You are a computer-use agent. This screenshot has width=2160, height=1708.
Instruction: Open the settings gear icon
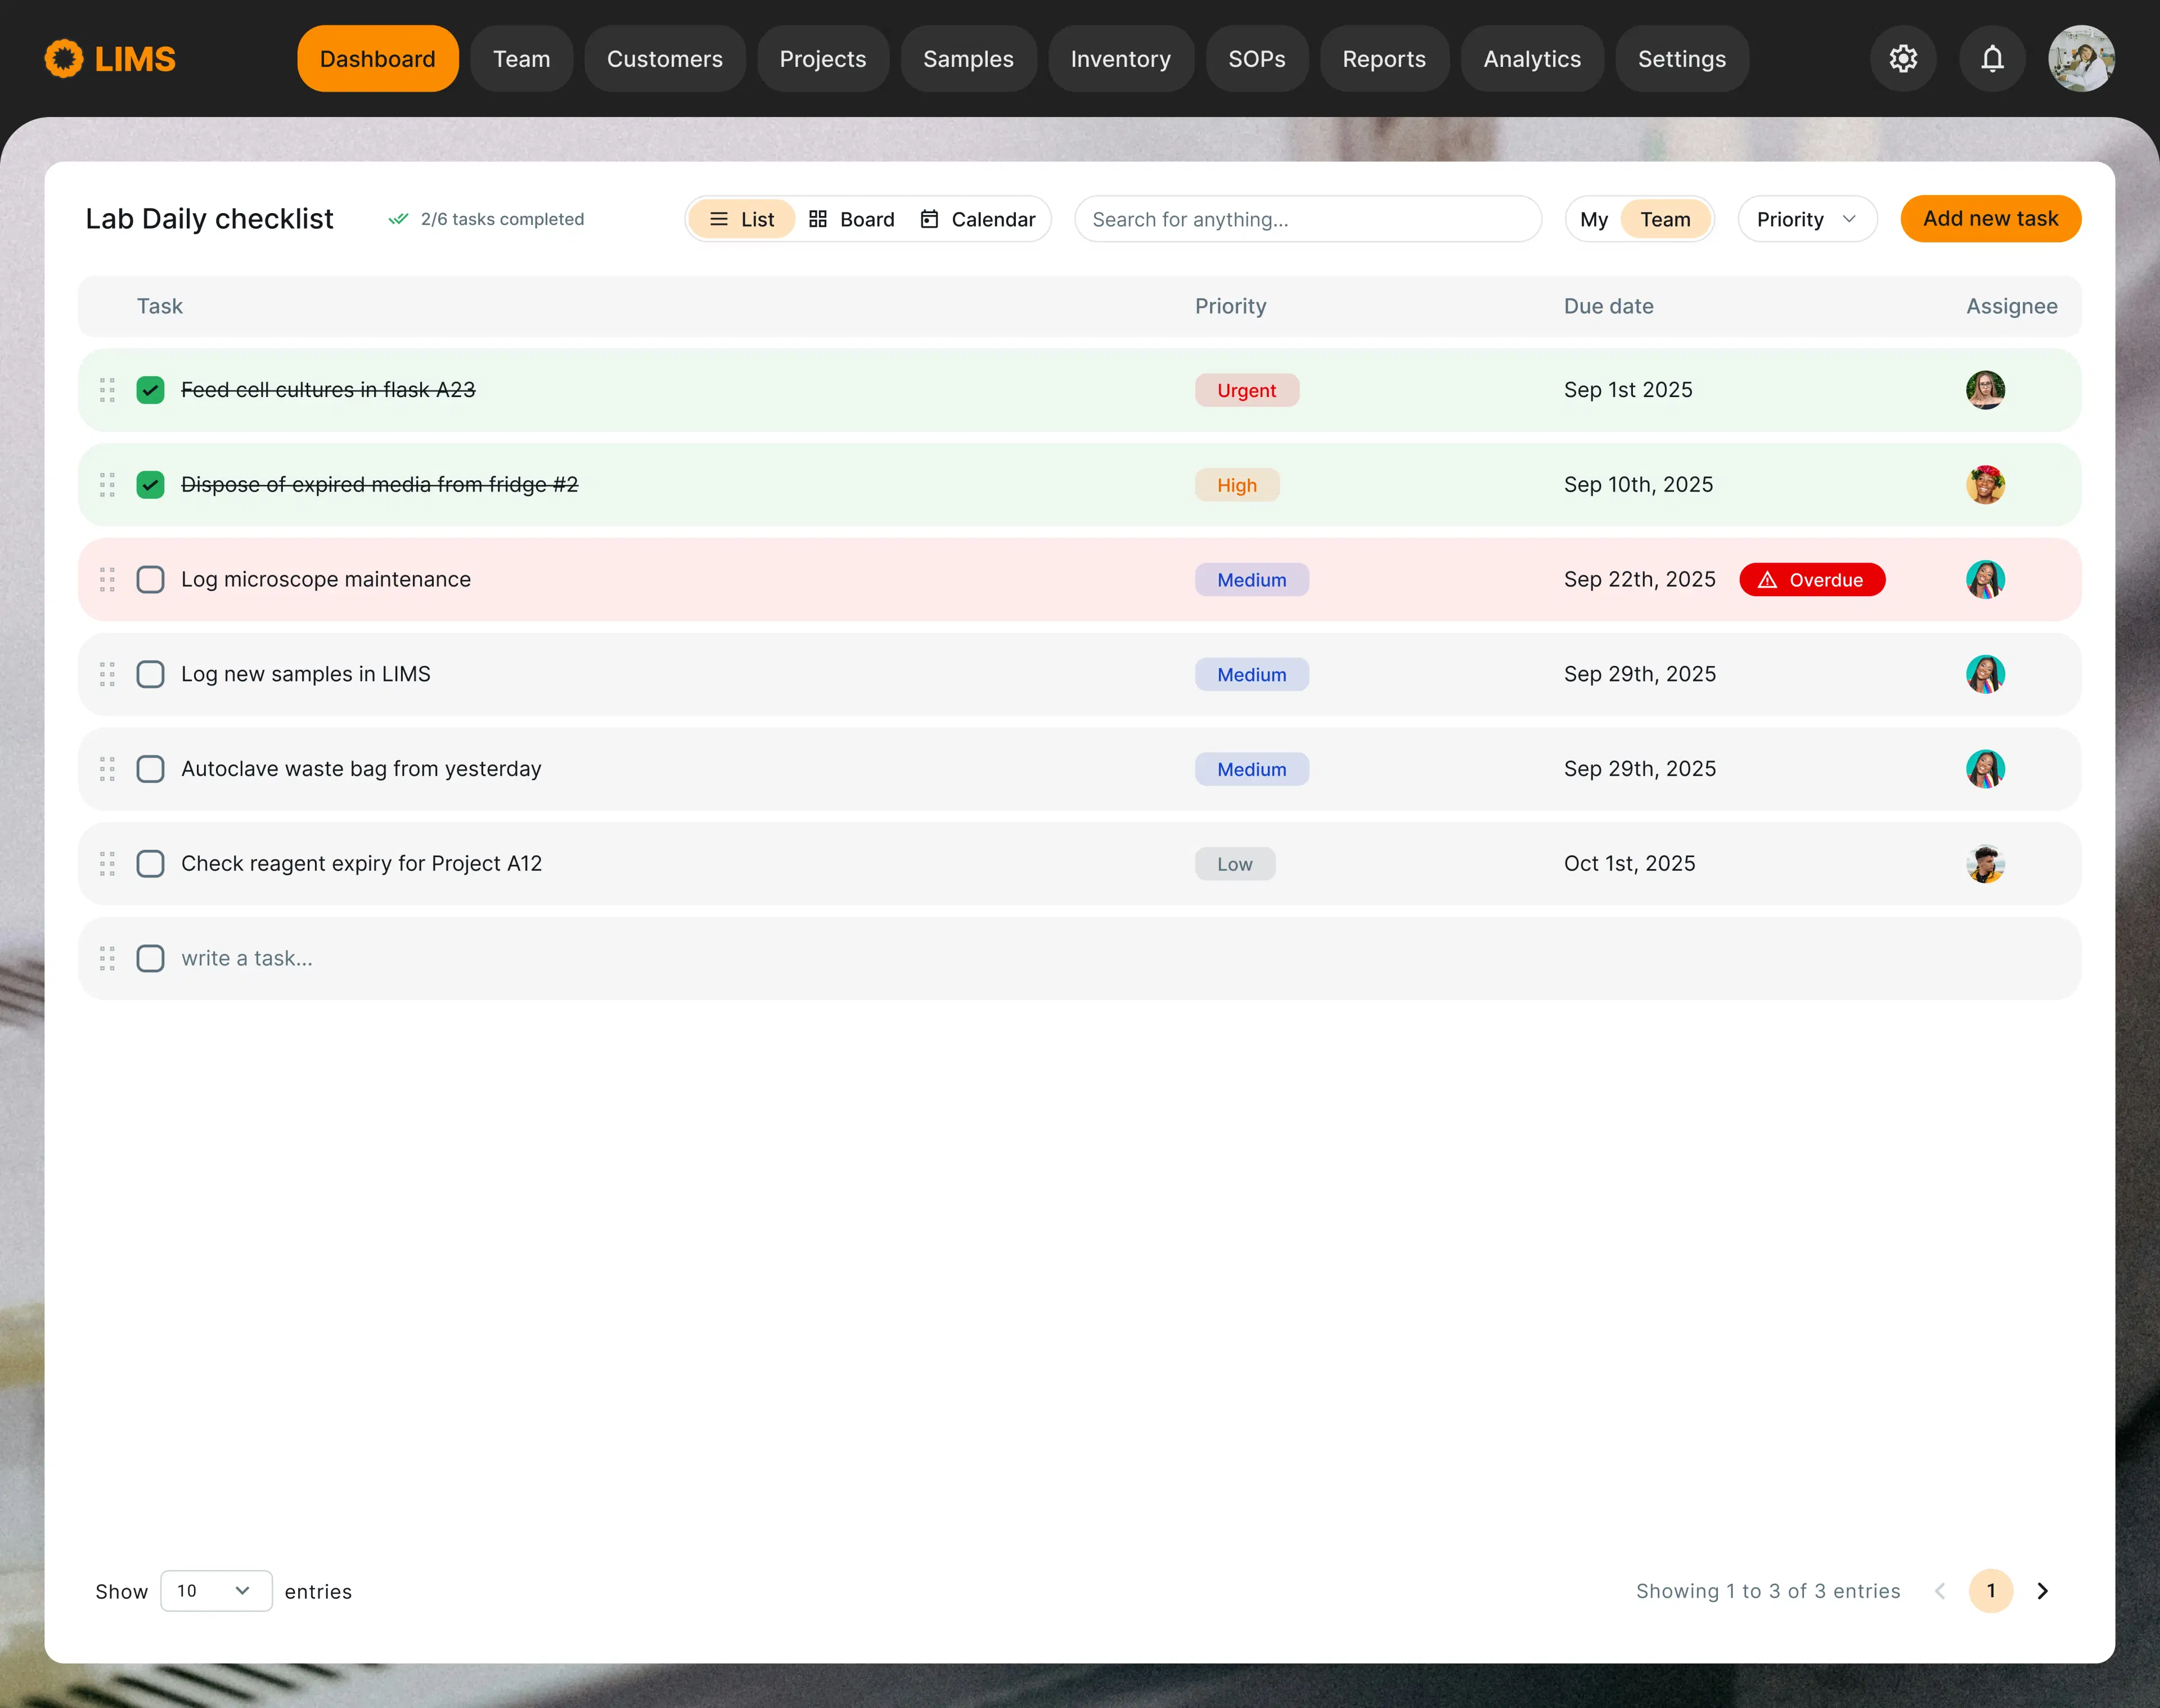pyautogui.click(x=1903, y=59)
